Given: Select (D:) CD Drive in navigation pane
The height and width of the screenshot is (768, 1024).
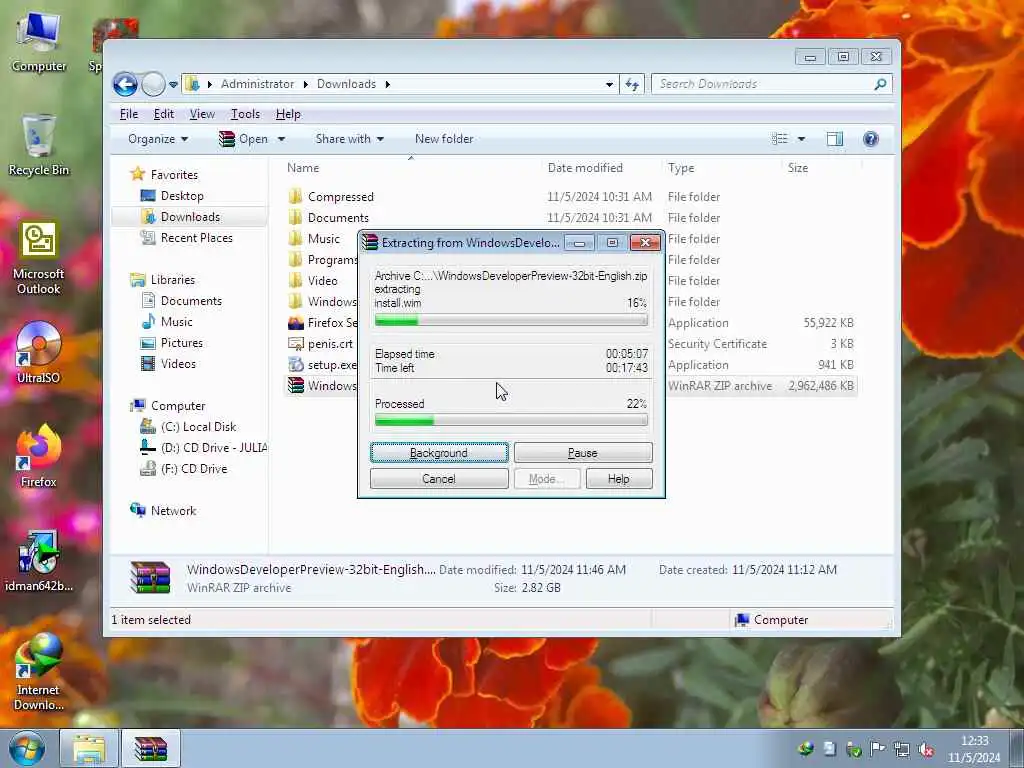Looking at the screenshot, I should [x=204, y=447].
